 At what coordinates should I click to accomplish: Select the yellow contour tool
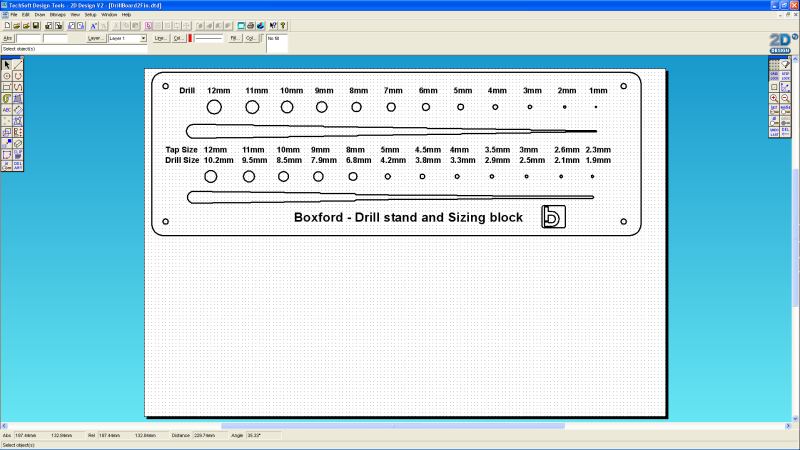coord(7,98)
